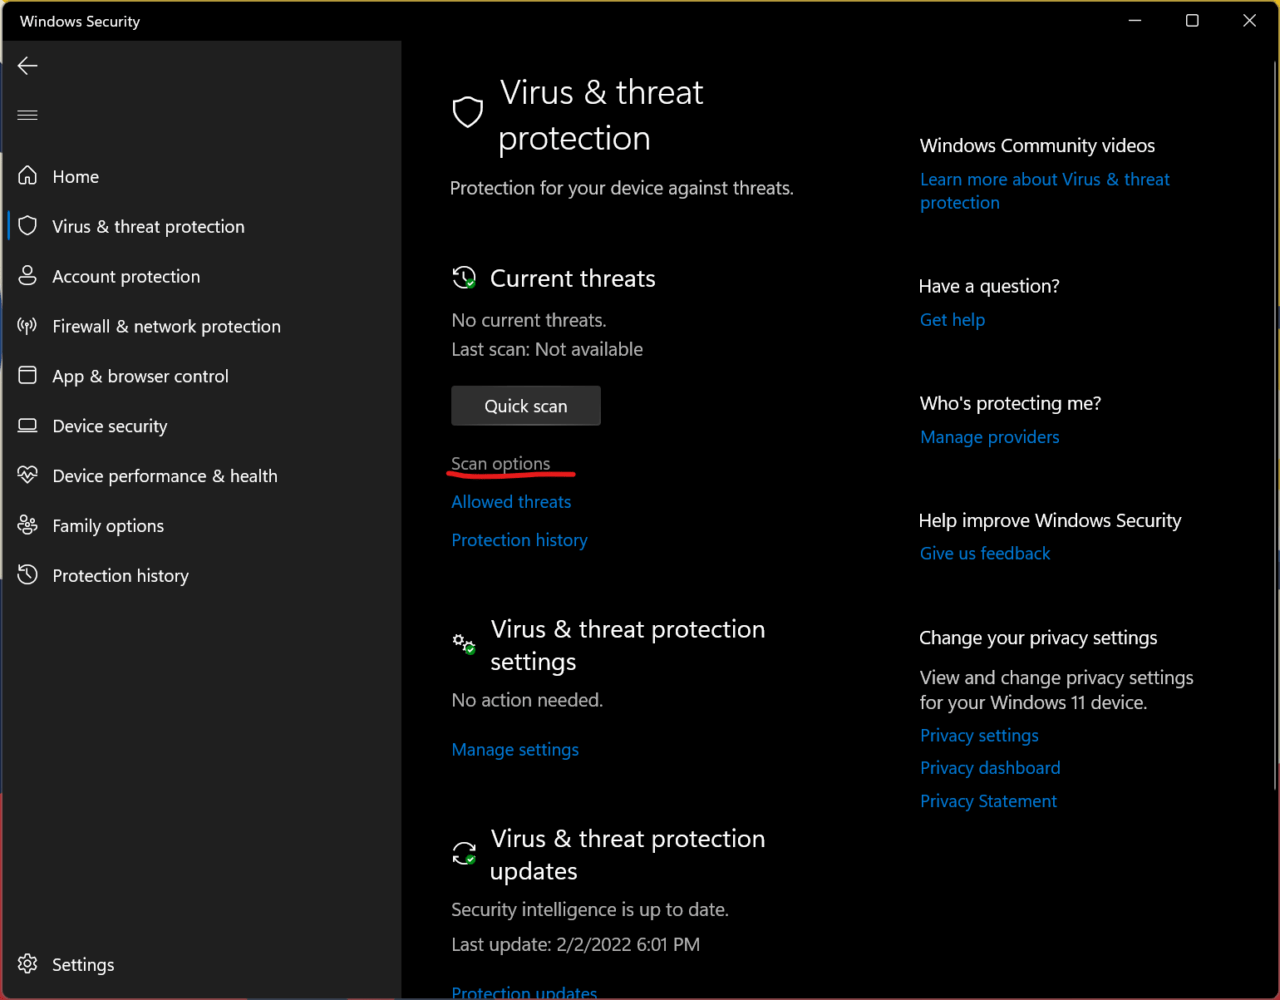This screenshot has width=1280, height=1000.
Task: Open Allowed threats link
Action: (511, 502)
